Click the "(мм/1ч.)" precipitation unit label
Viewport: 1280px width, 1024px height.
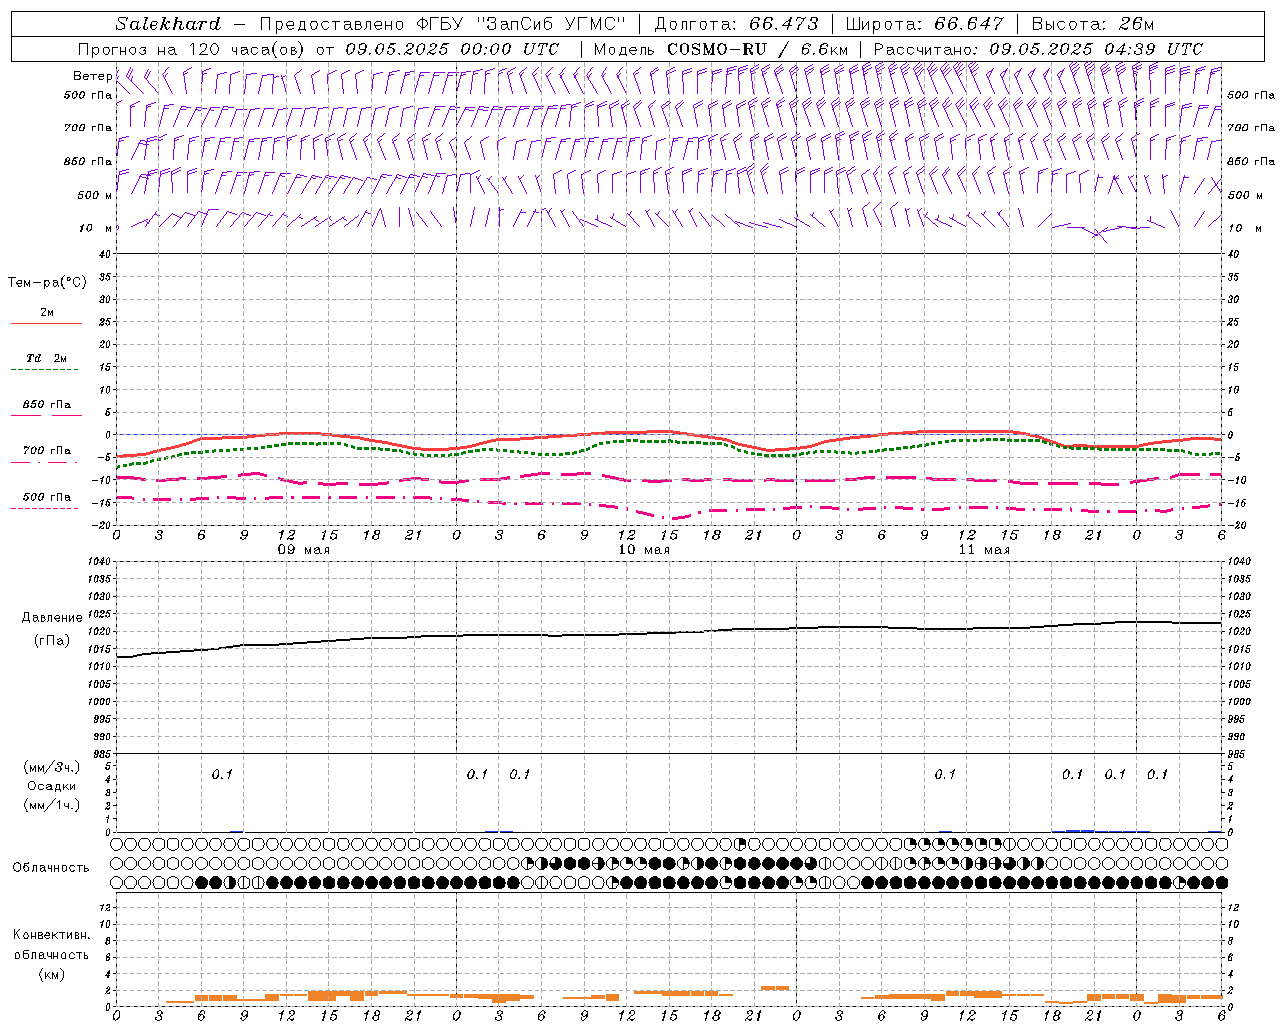click(x=52, y=805)
